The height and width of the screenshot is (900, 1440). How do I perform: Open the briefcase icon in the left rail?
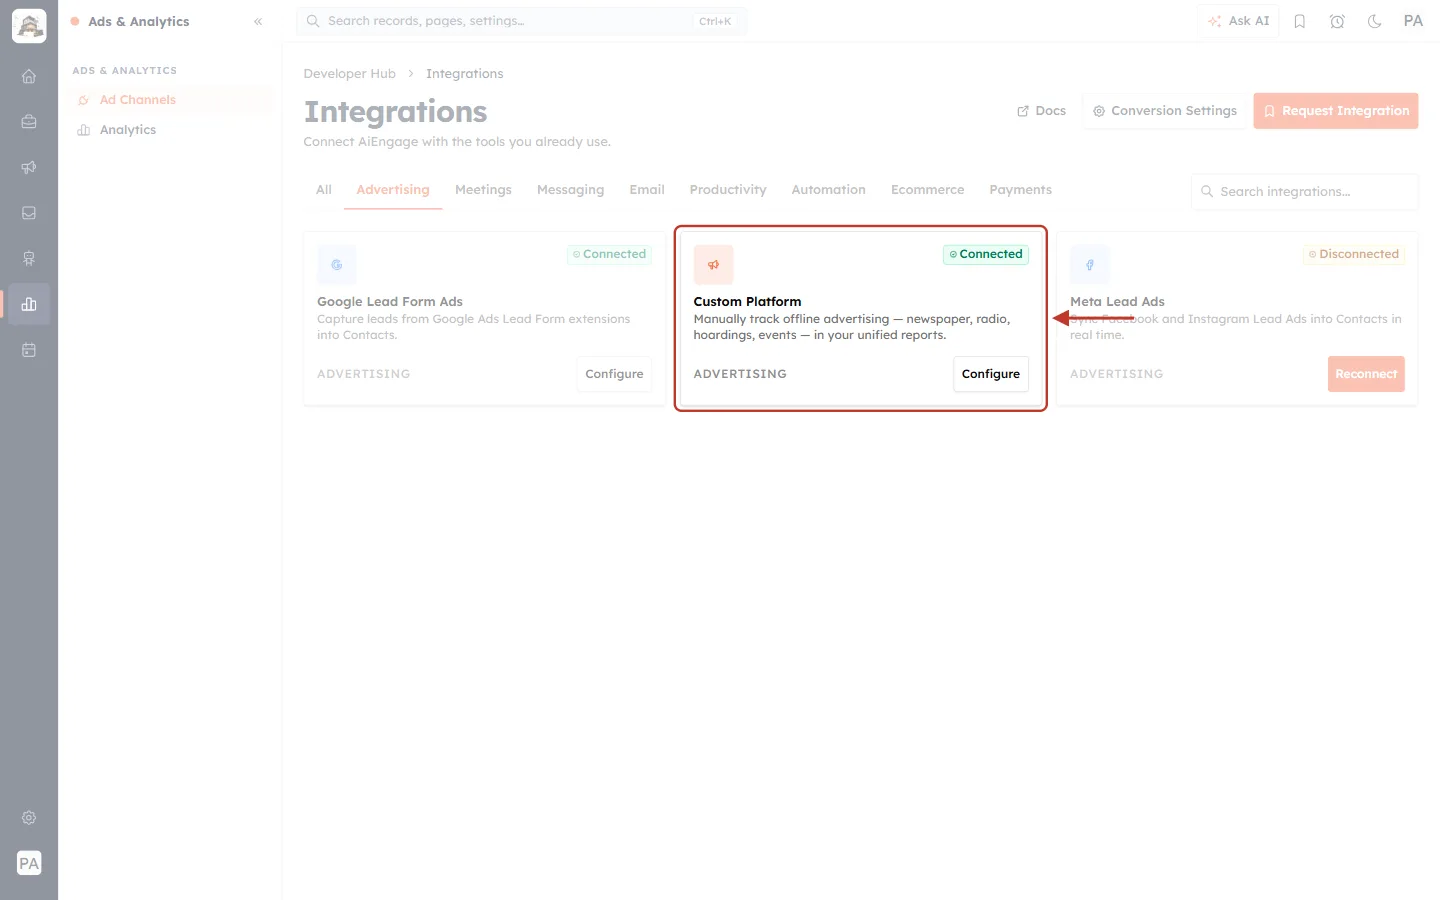[x=29, y=122]
